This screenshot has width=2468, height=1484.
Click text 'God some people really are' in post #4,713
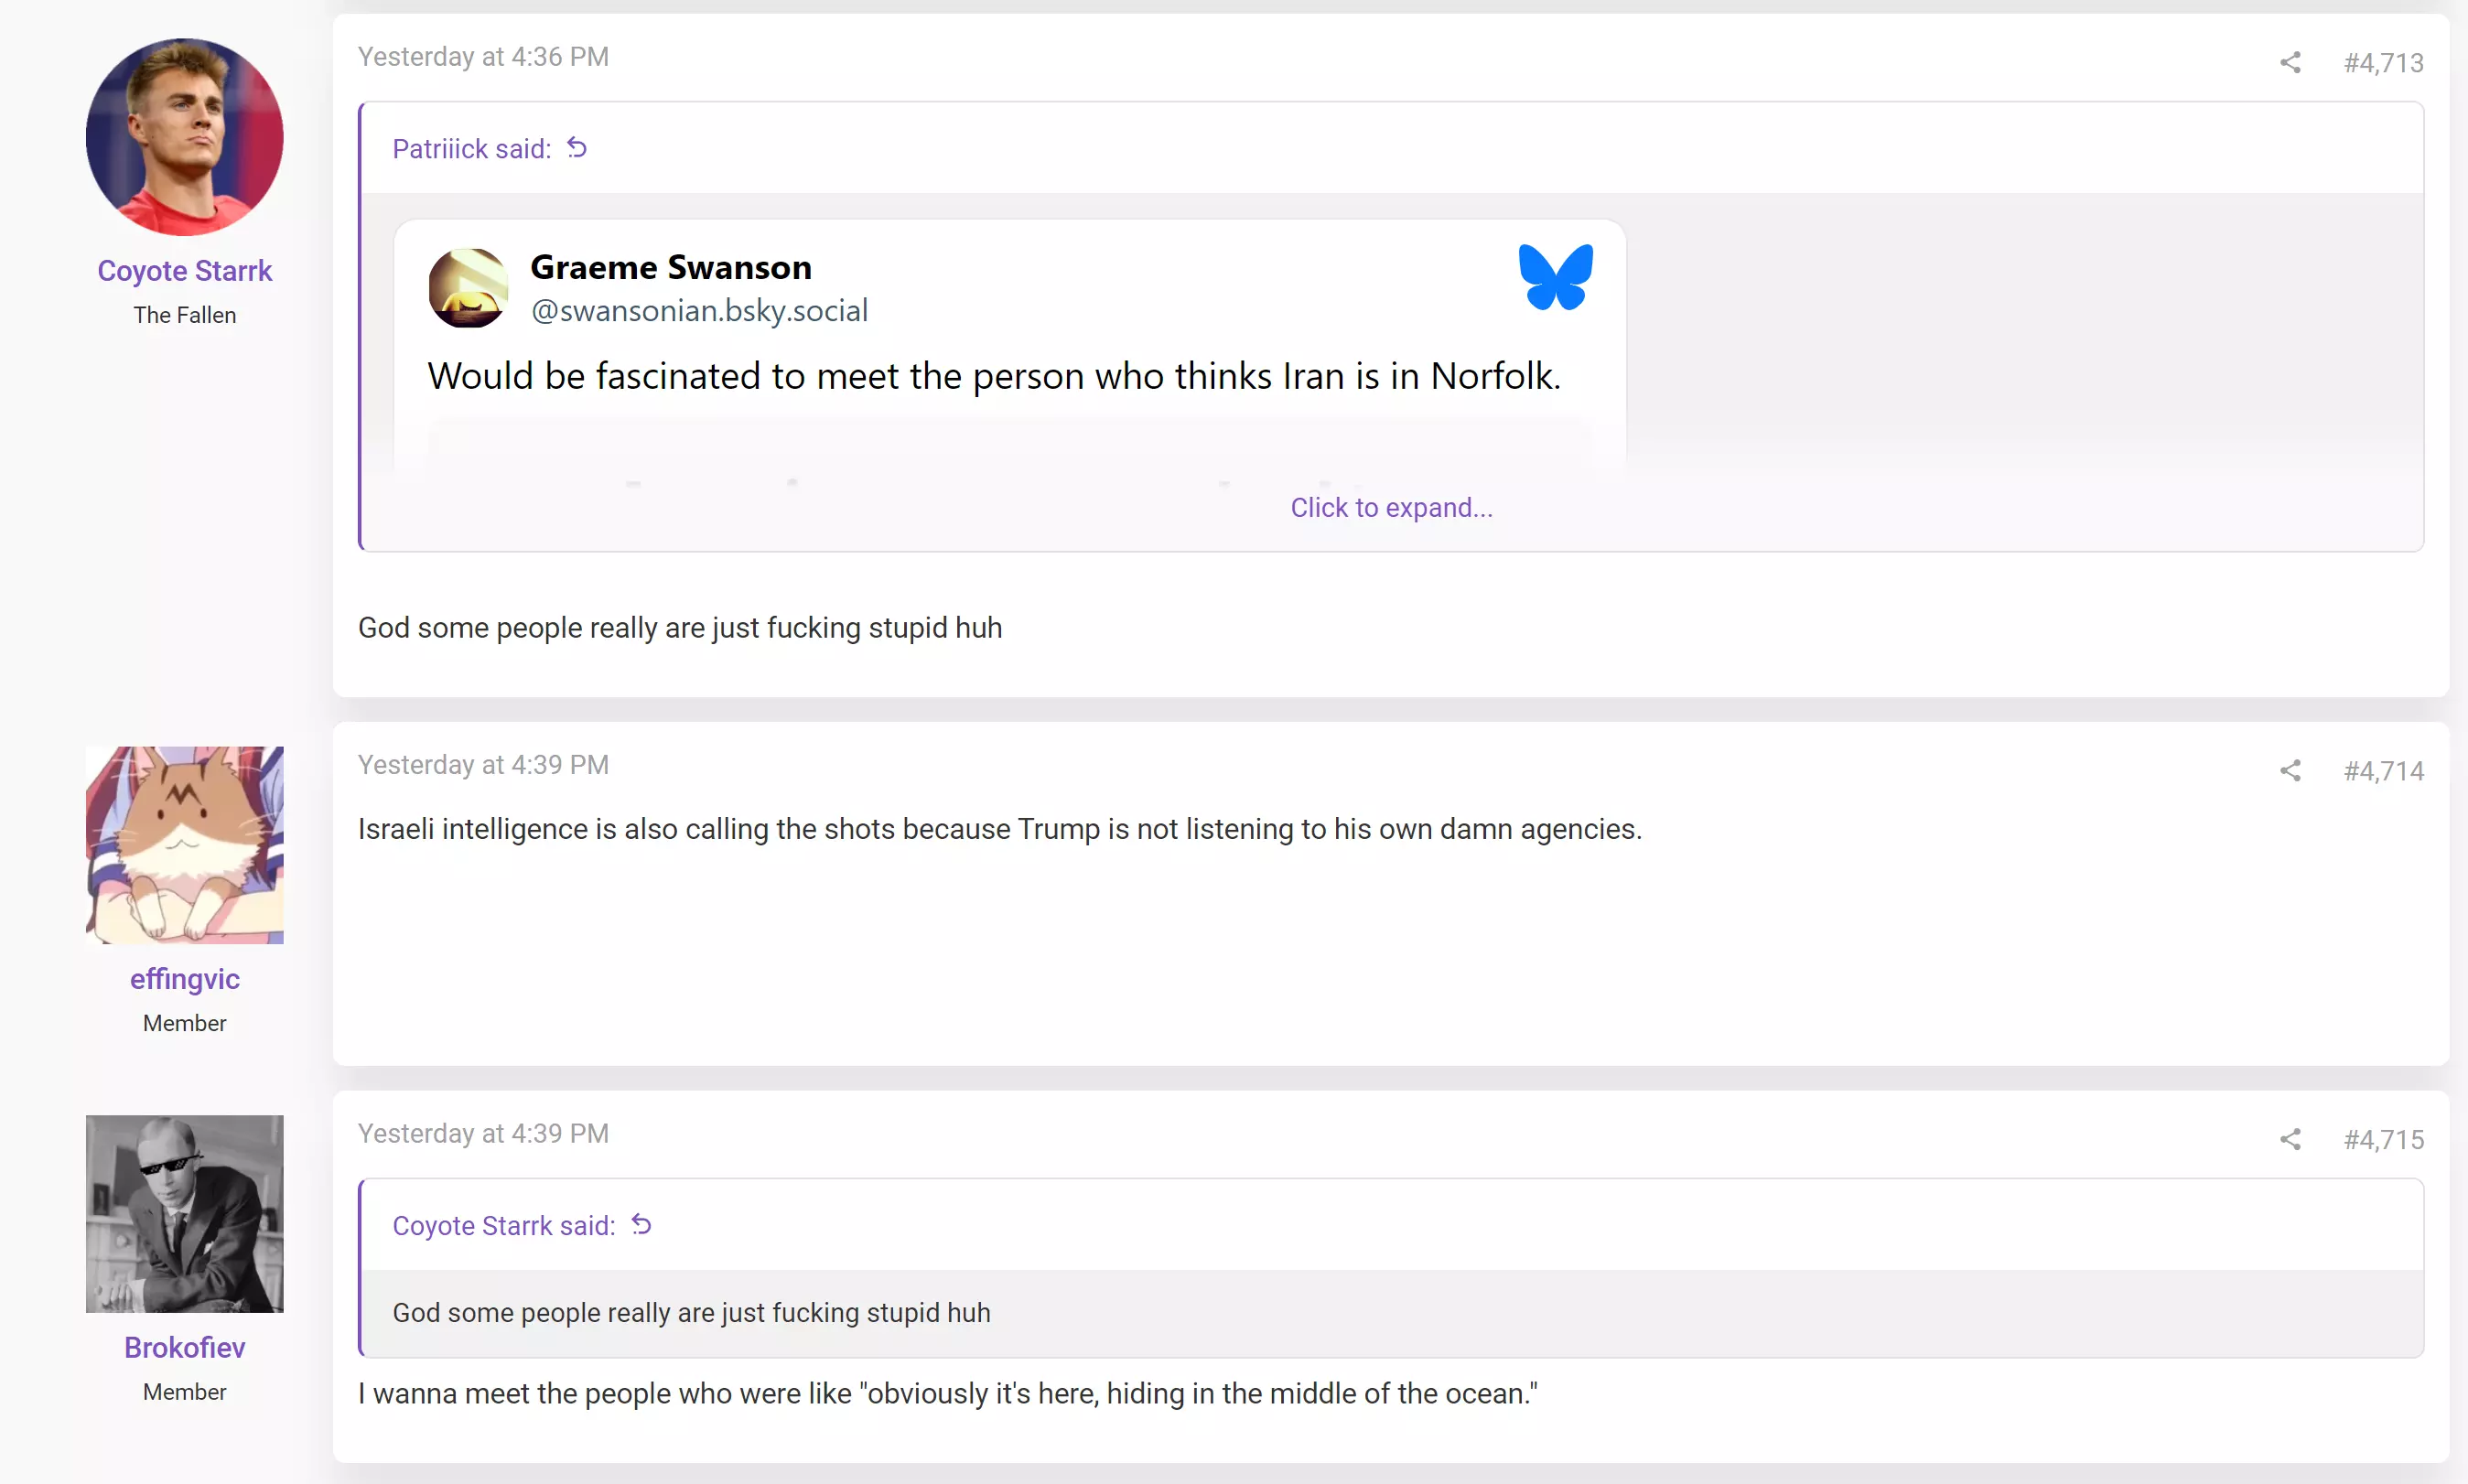point(680,628)
